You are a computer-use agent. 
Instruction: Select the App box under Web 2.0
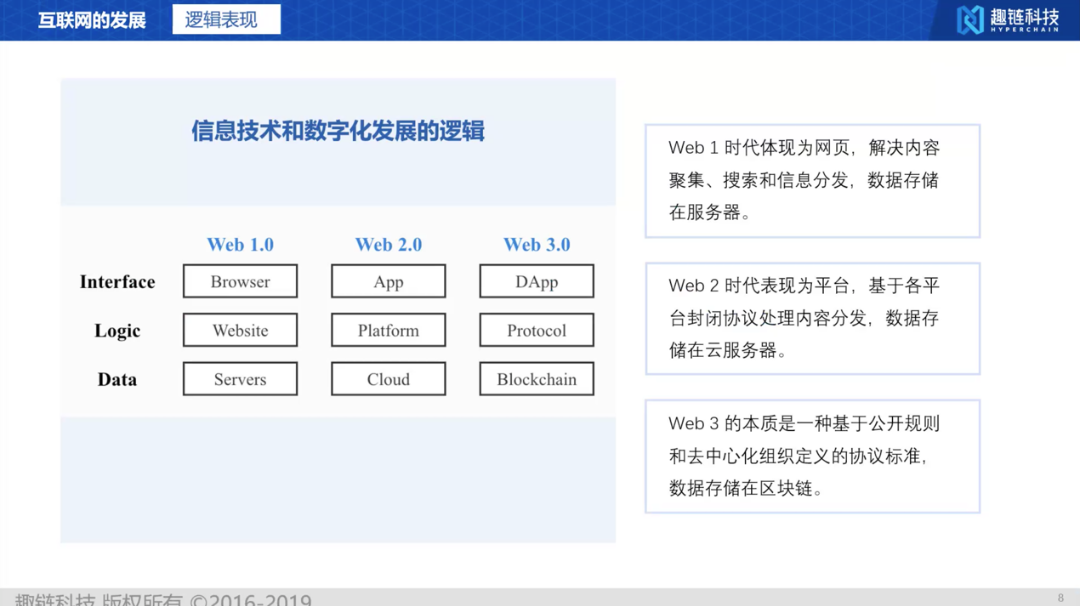(x=388, y=281)
